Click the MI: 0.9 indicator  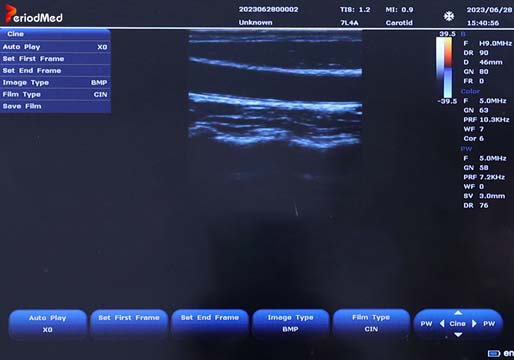pyautogui.click(x=399, y=10)
